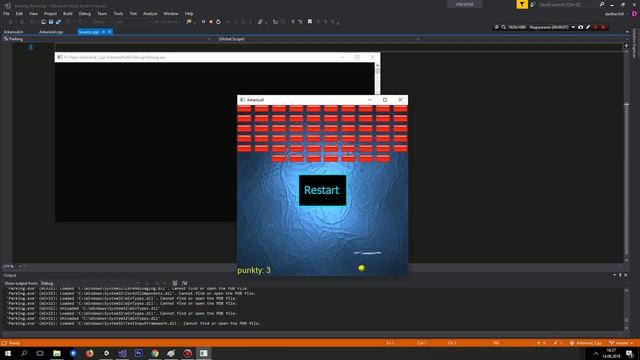Viewport: 640px width, 360px height.
Task: Open the master branch selector
Action: (x=621, y=343)
